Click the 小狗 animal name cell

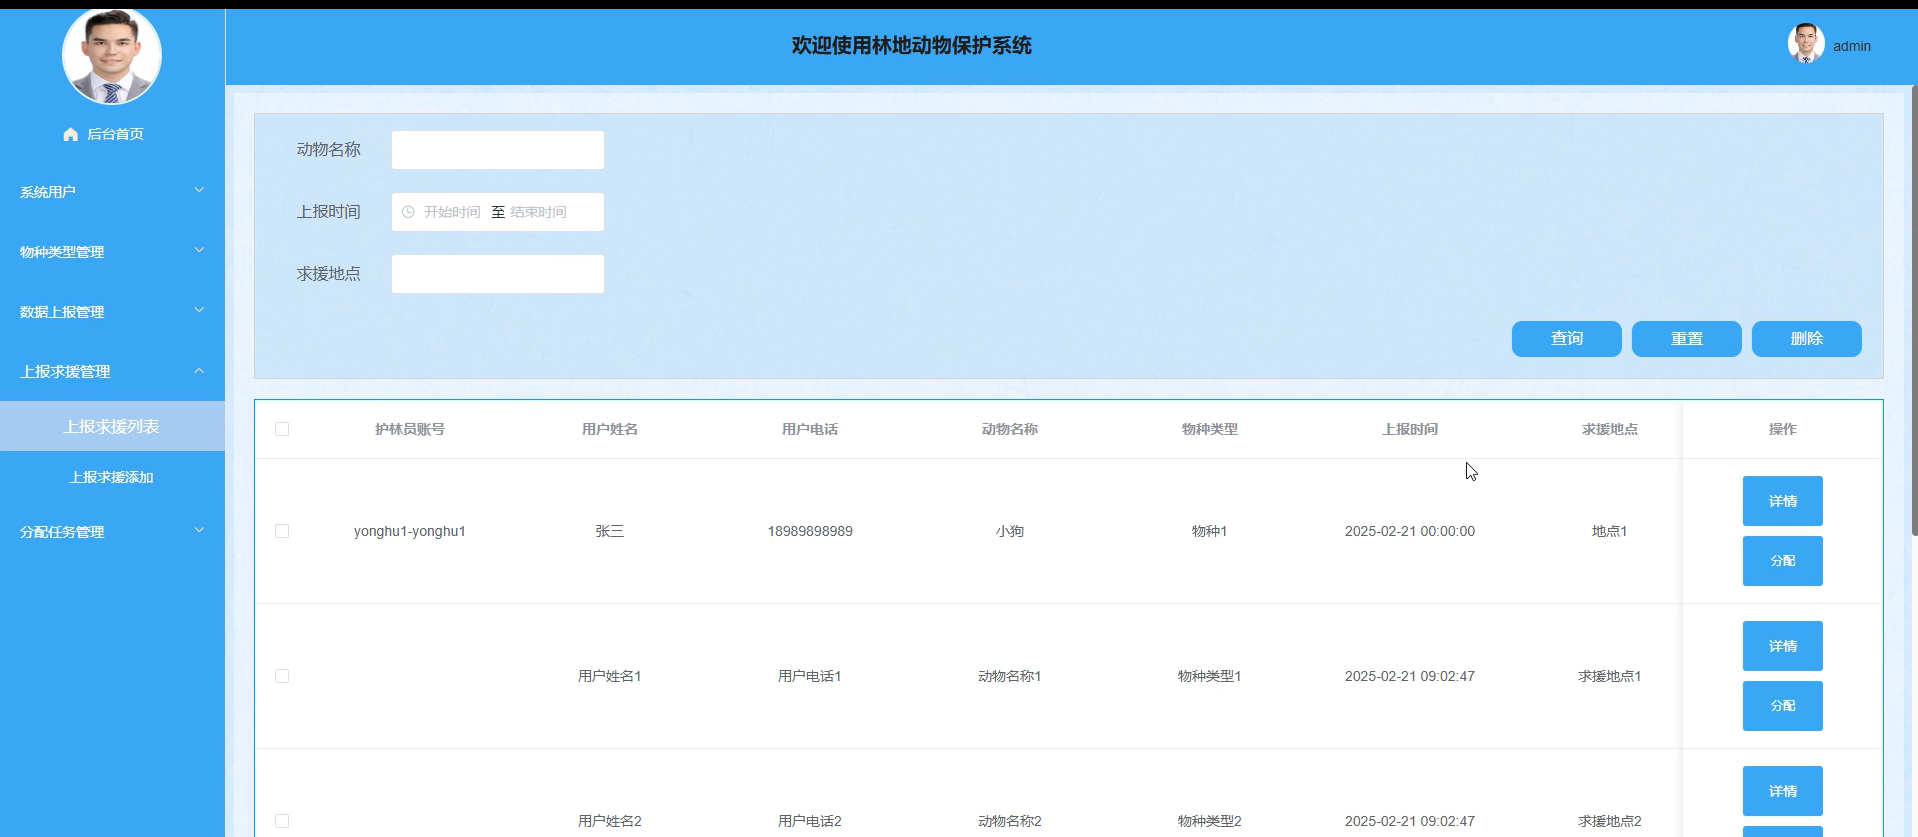[x=1010, y=531]
